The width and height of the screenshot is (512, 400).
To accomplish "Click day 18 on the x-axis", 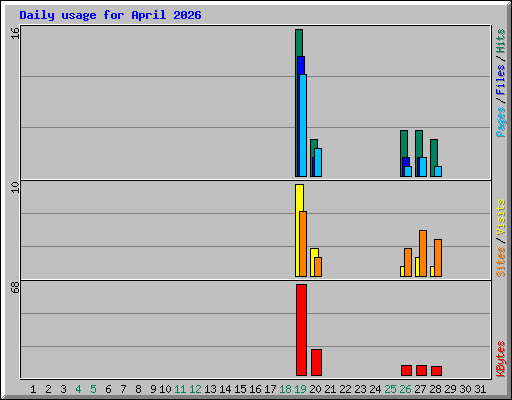I will 285,389.
